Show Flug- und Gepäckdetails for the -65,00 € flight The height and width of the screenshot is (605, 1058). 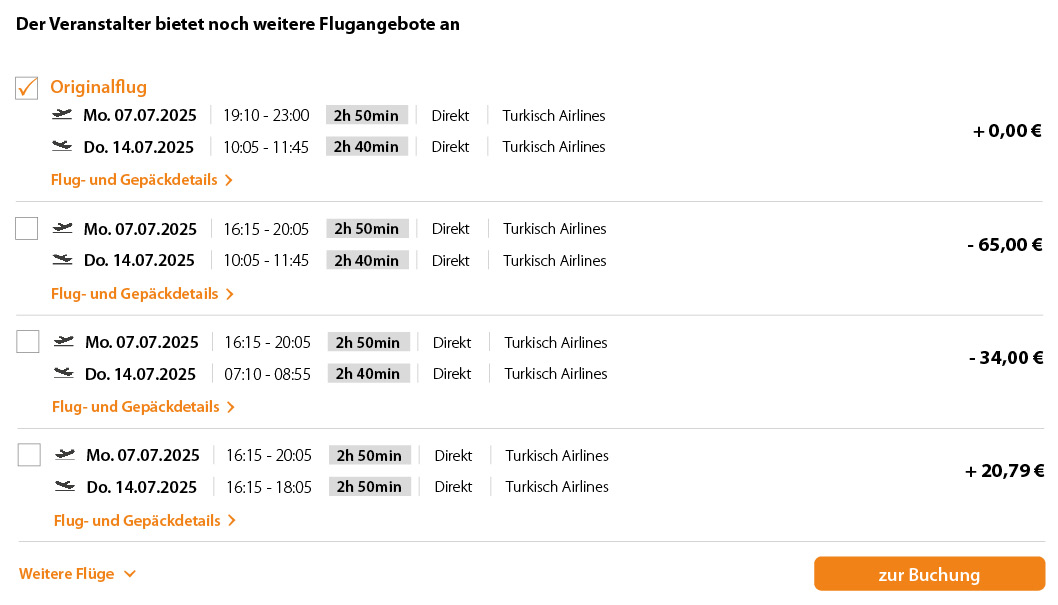pyautogui.click(x=141, y=294)
